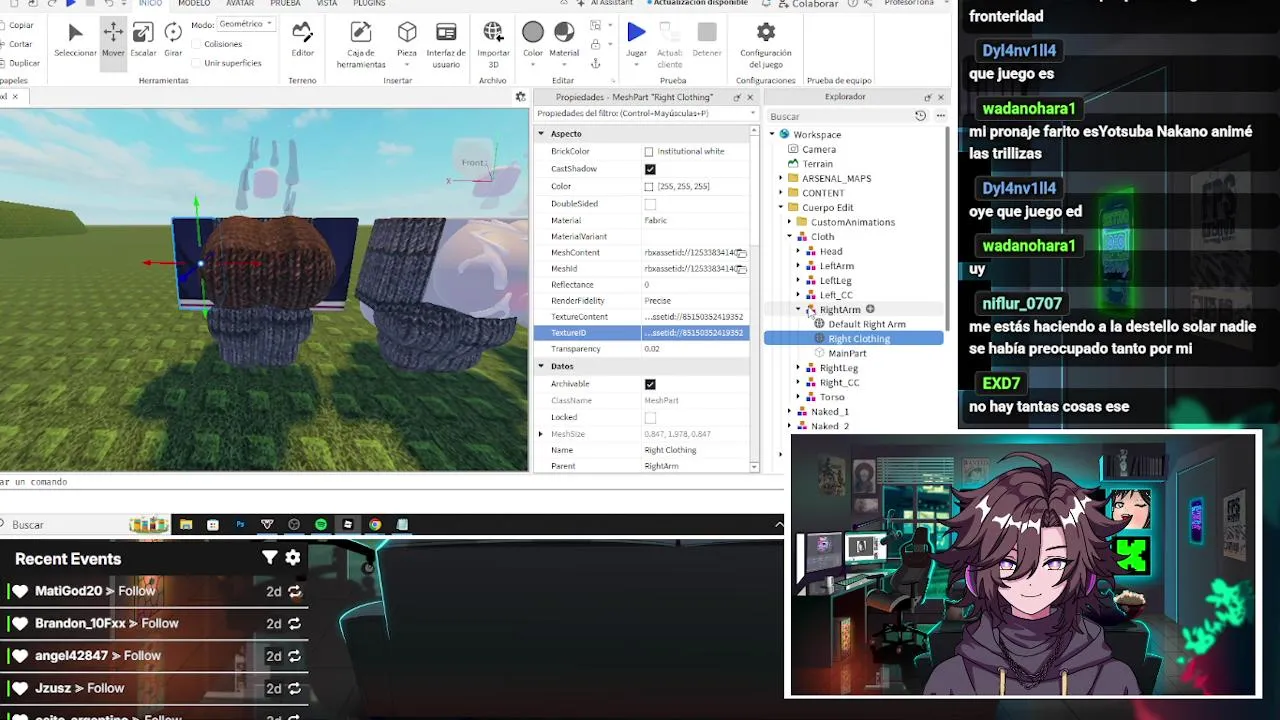The height and width of the screenshot is (720, 1280).
Task: Click the Explorer history filter icon
Action: coord(921,116)
